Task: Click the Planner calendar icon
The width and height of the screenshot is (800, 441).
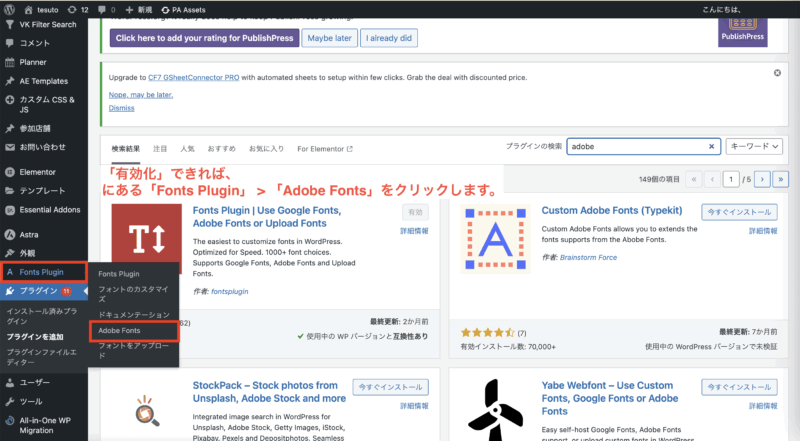Action: pos(10,62)
